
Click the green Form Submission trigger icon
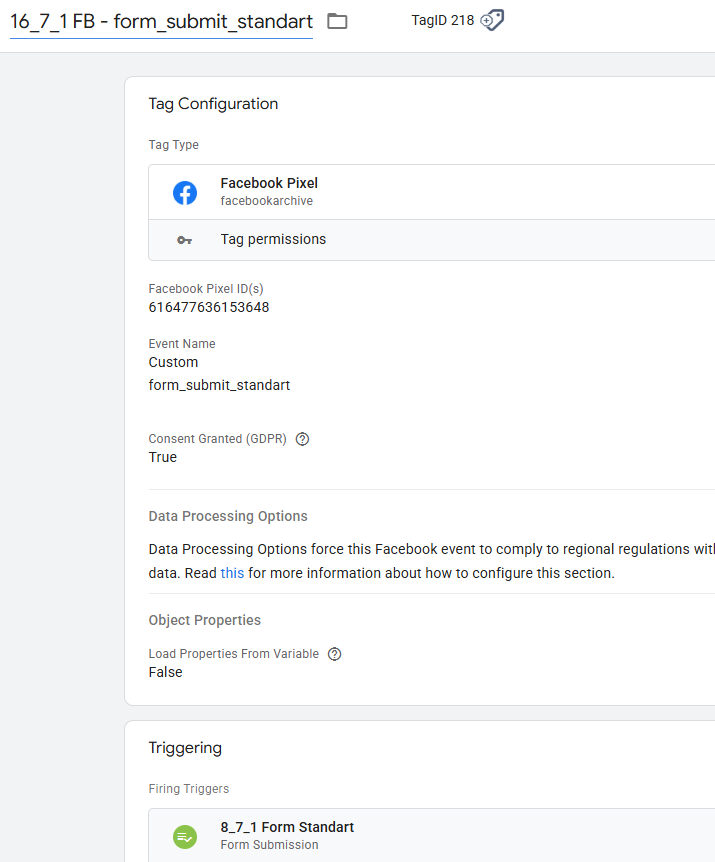click(x=185, y=836)
